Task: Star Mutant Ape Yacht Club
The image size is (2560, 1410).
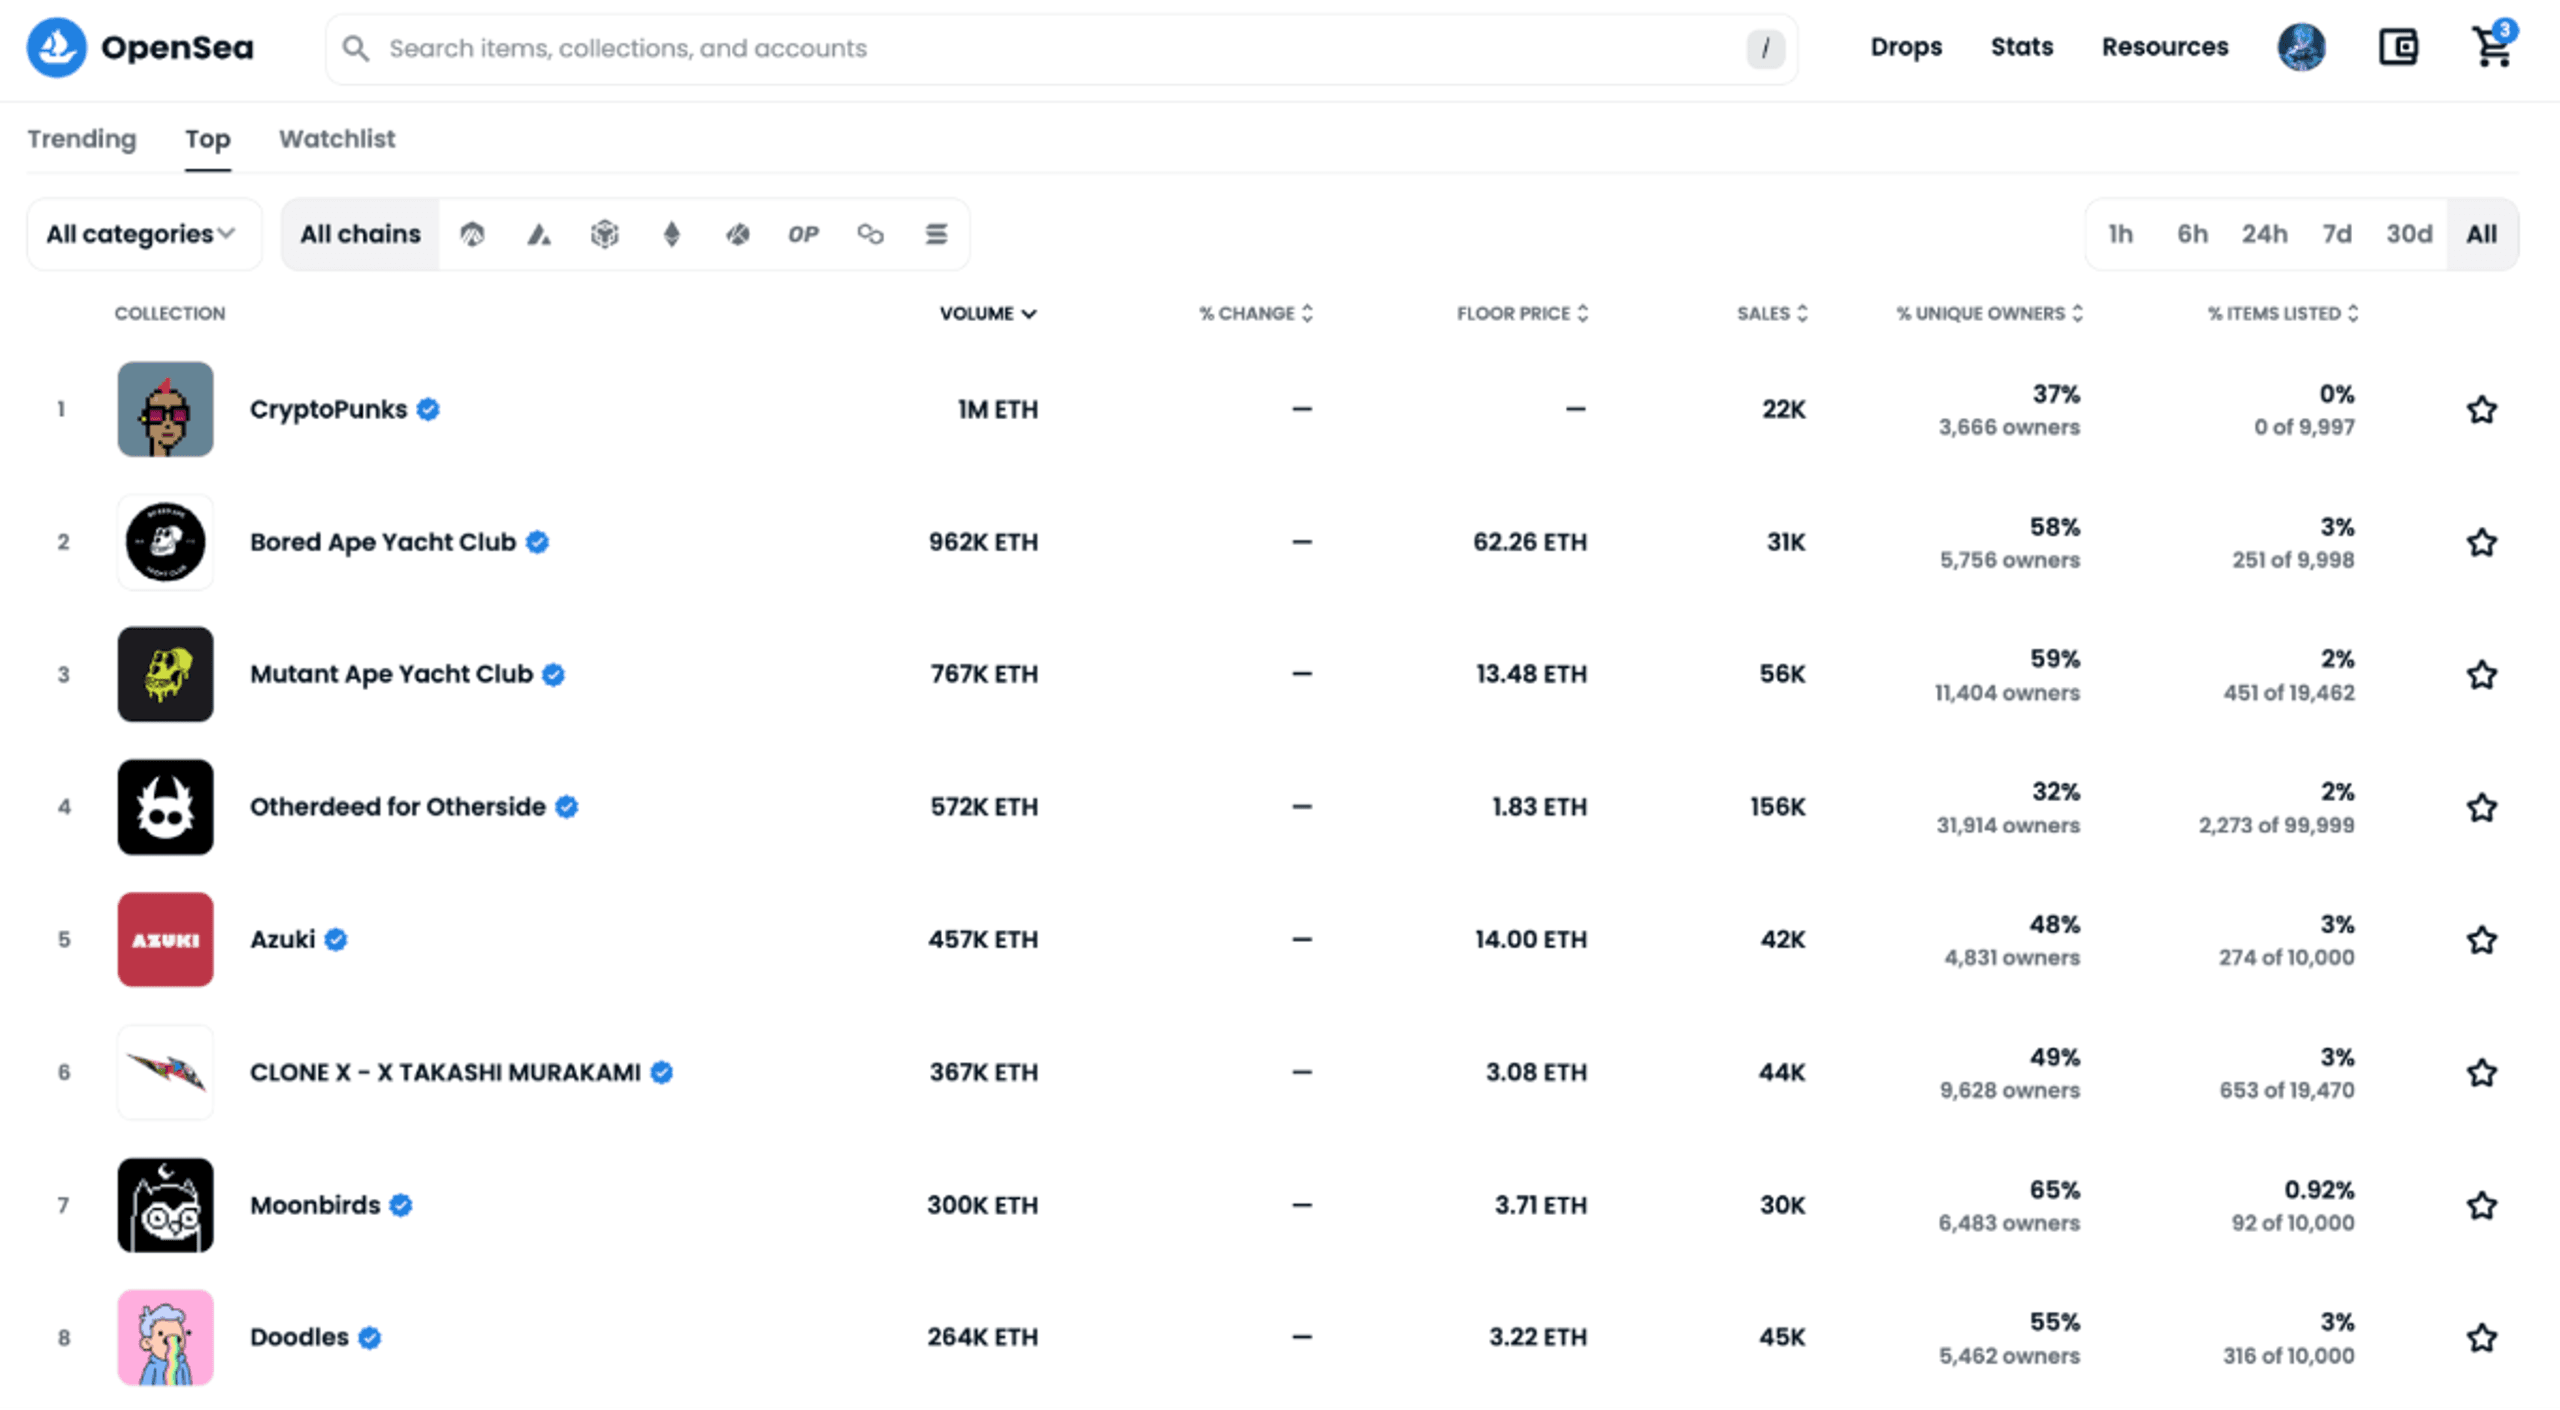Action: tap(2481, 674)
